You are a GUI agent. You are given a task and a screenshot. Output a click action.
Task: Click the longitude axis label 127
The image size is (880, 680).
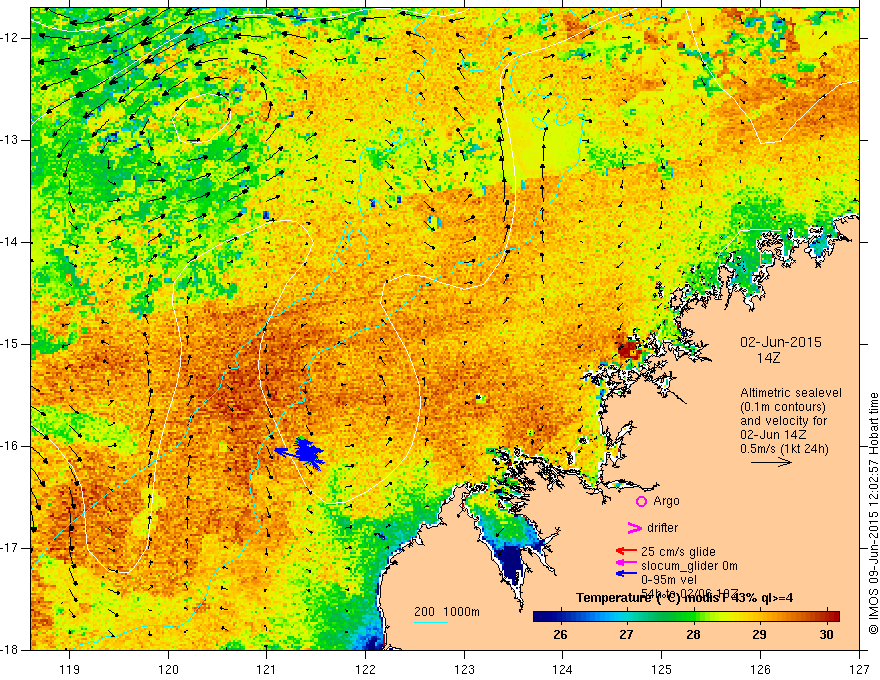click(x=859, y=669)
